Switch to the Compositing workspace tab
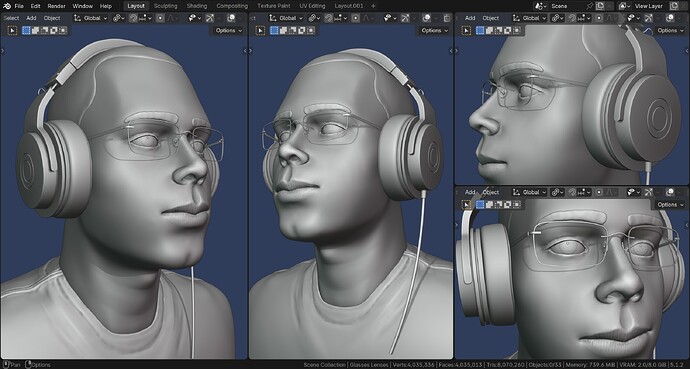The image size is (690, 369). pos(232,6)
